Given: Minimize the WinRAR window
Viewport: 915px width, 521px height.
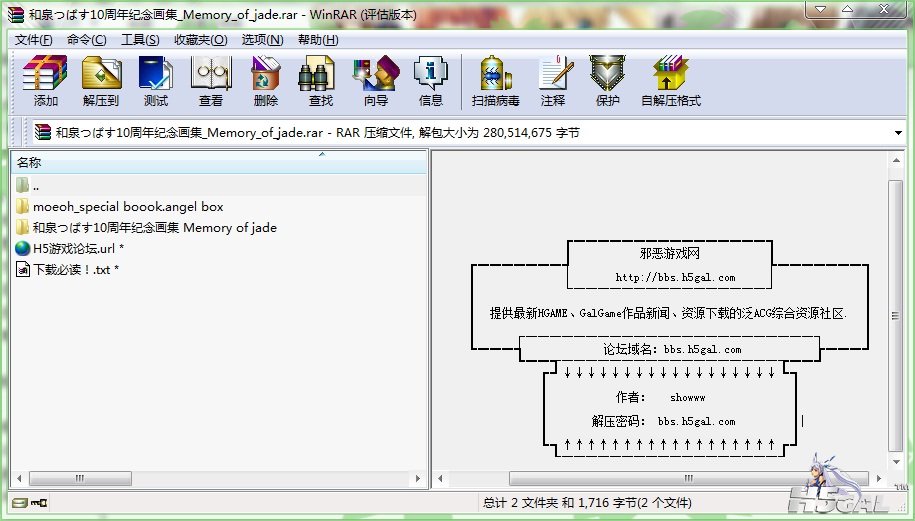Looking at the screenshot, I should pyautogui.click(x=821, y=9).
